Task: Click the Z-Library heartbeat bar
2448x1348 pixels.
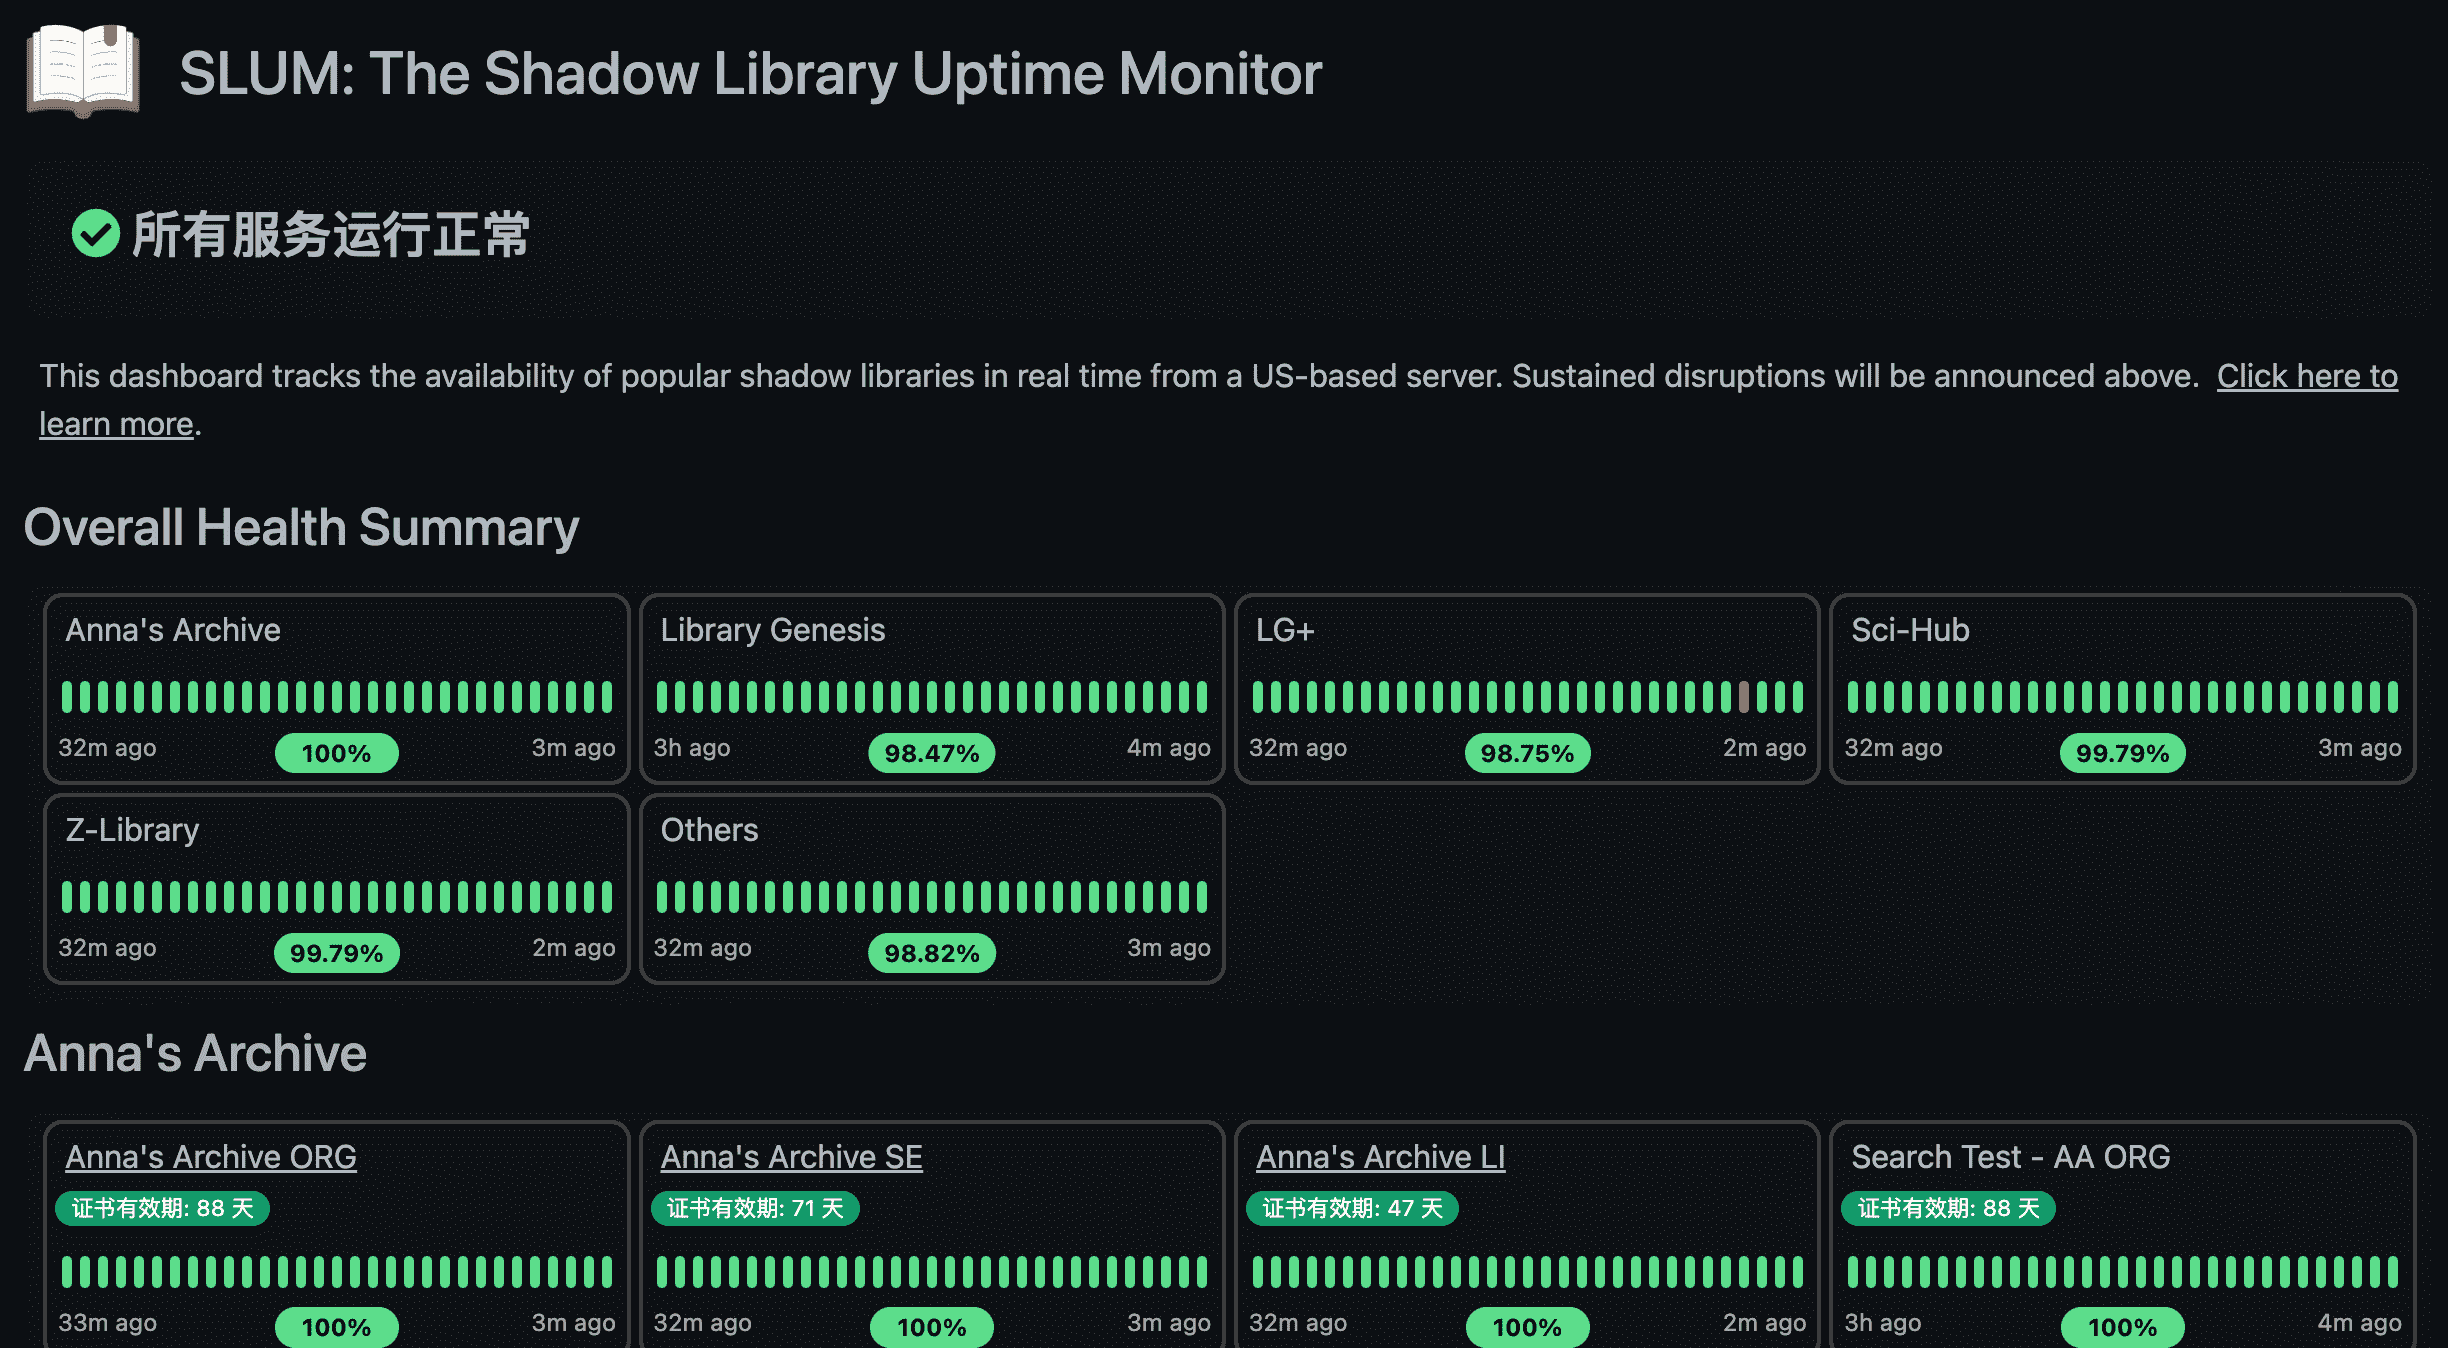Action: click(336, 896)
